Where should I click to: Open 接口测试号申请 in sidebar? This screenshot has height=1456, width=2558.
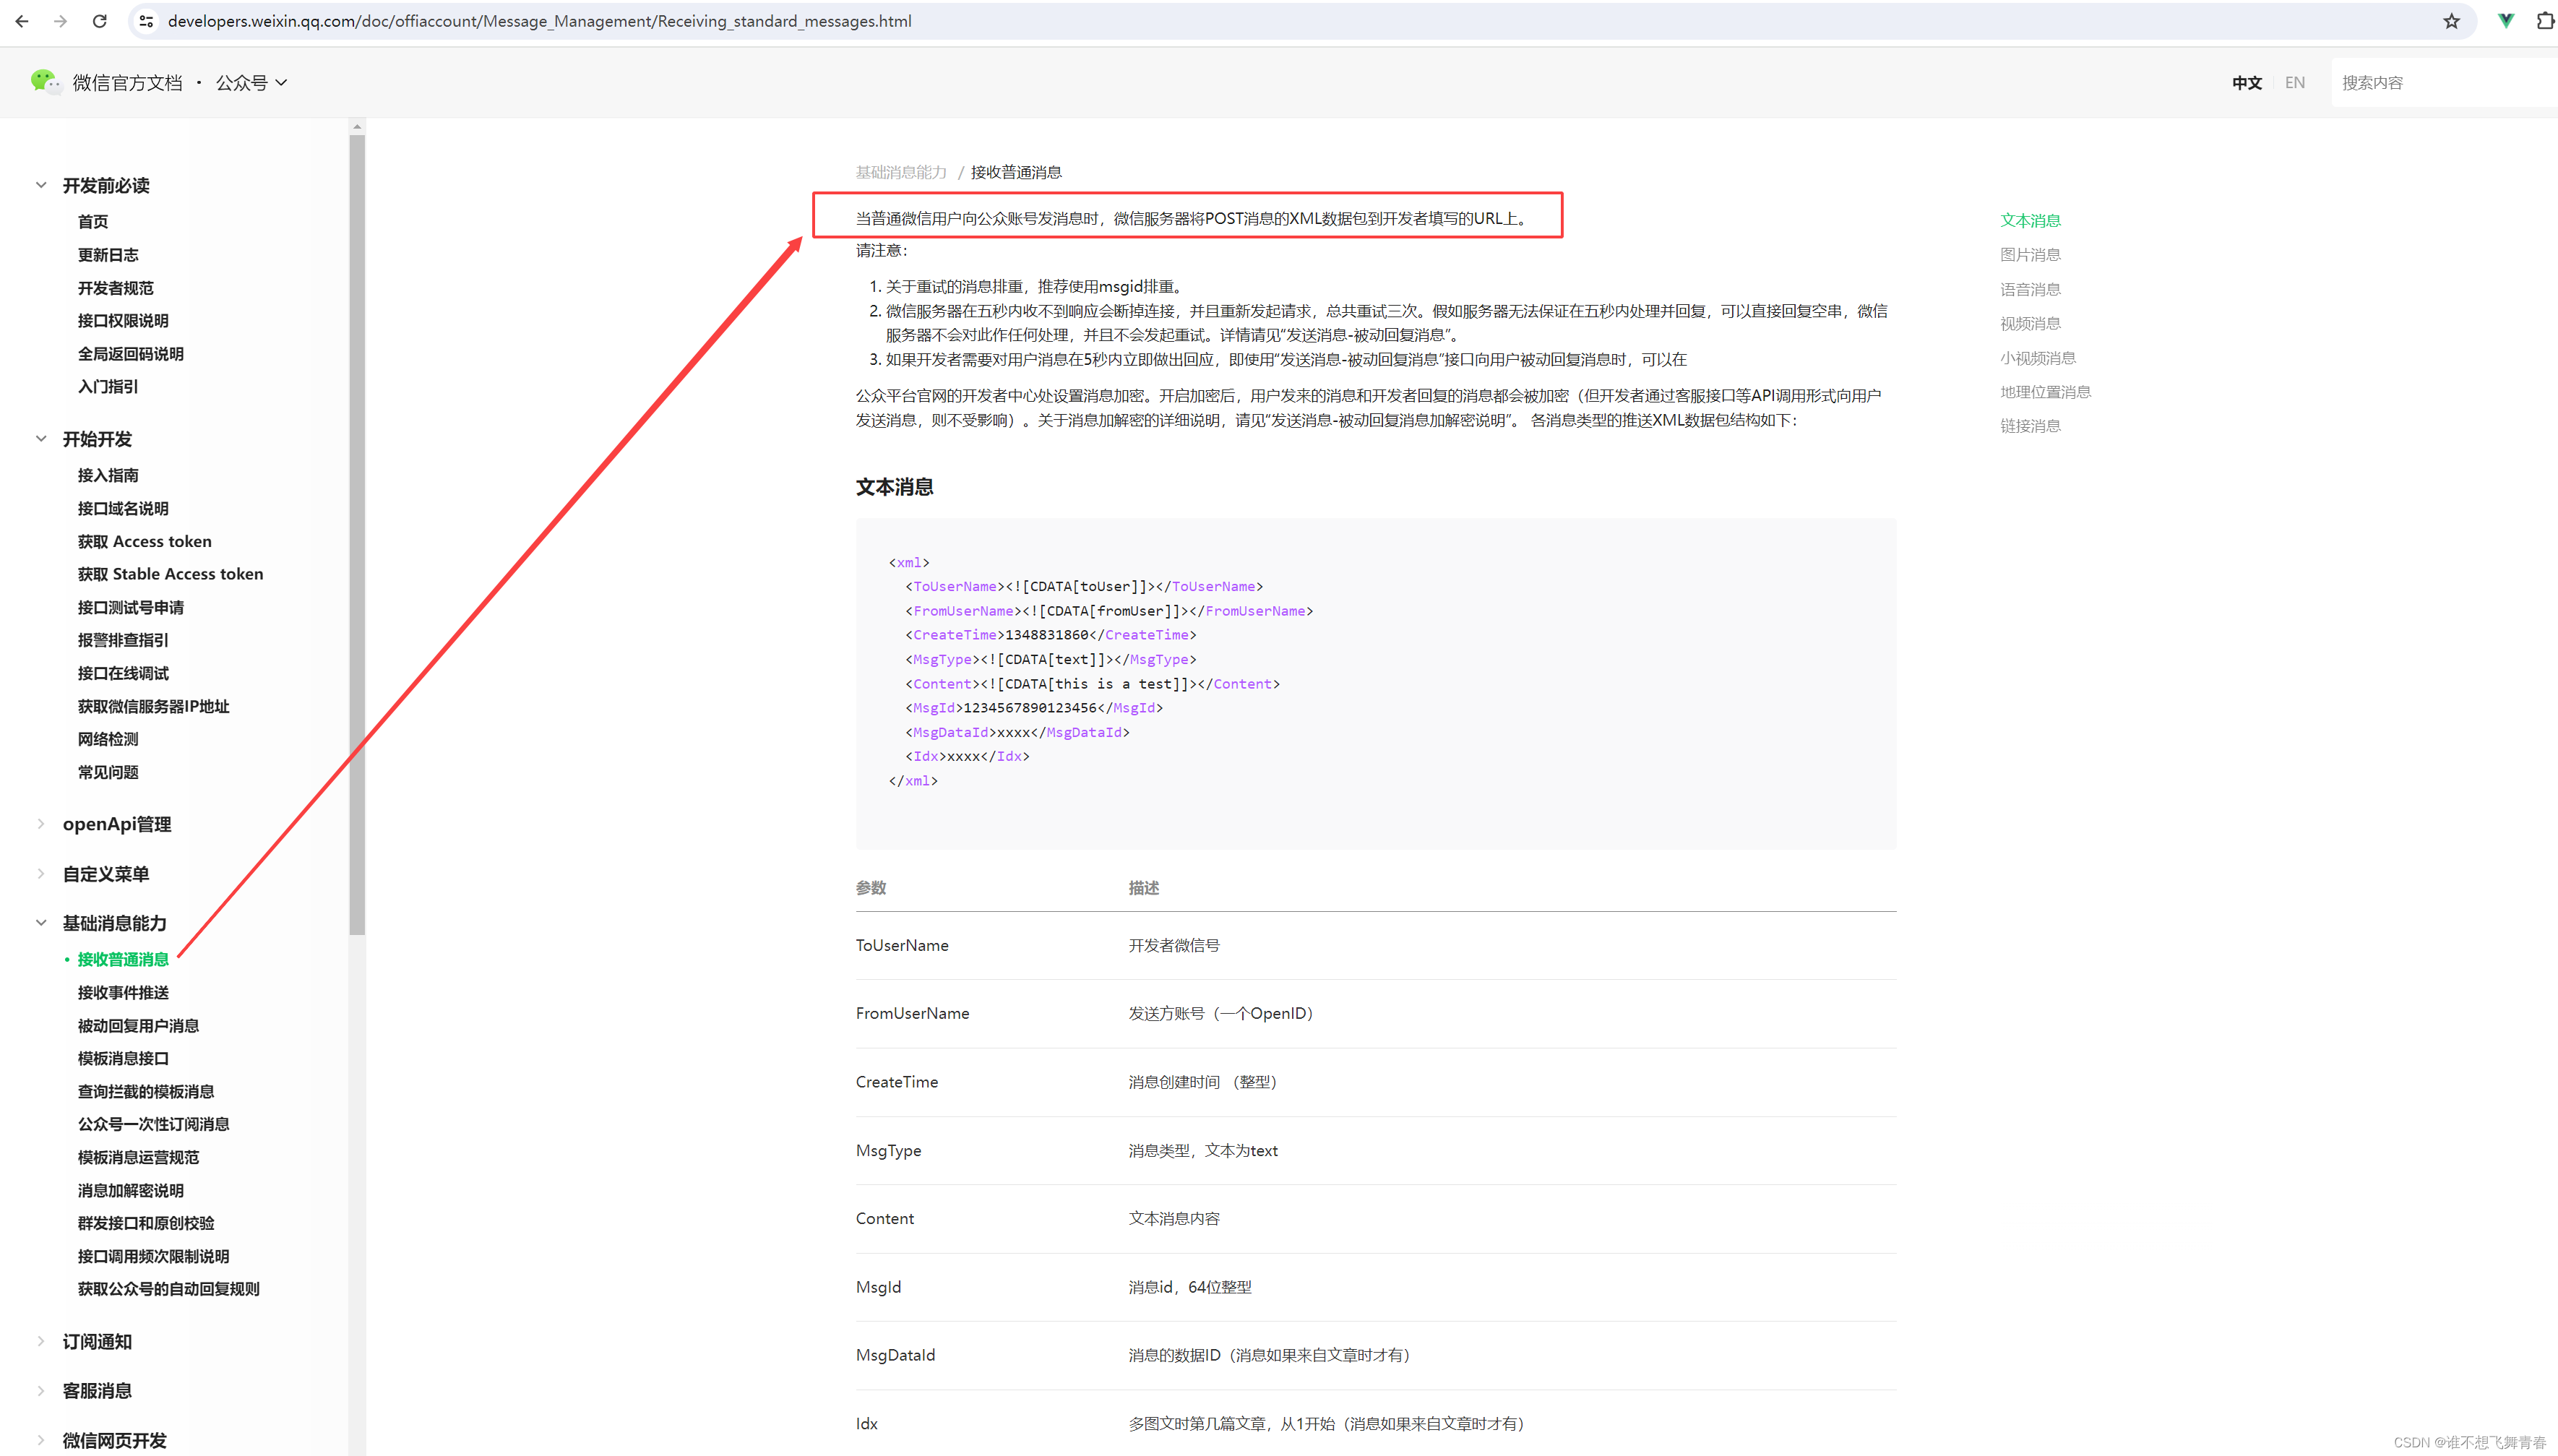pyautogui.click(x=131, y=608)
